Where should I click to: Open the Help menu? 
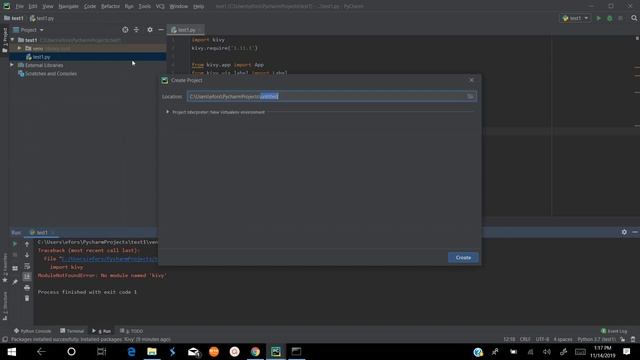198,7
